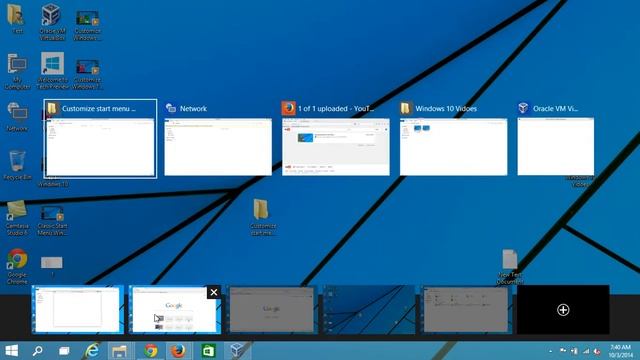640x360 pixels.
Task: Open Welcome to Tech Preview shortcut
Action: pos(52,70)
